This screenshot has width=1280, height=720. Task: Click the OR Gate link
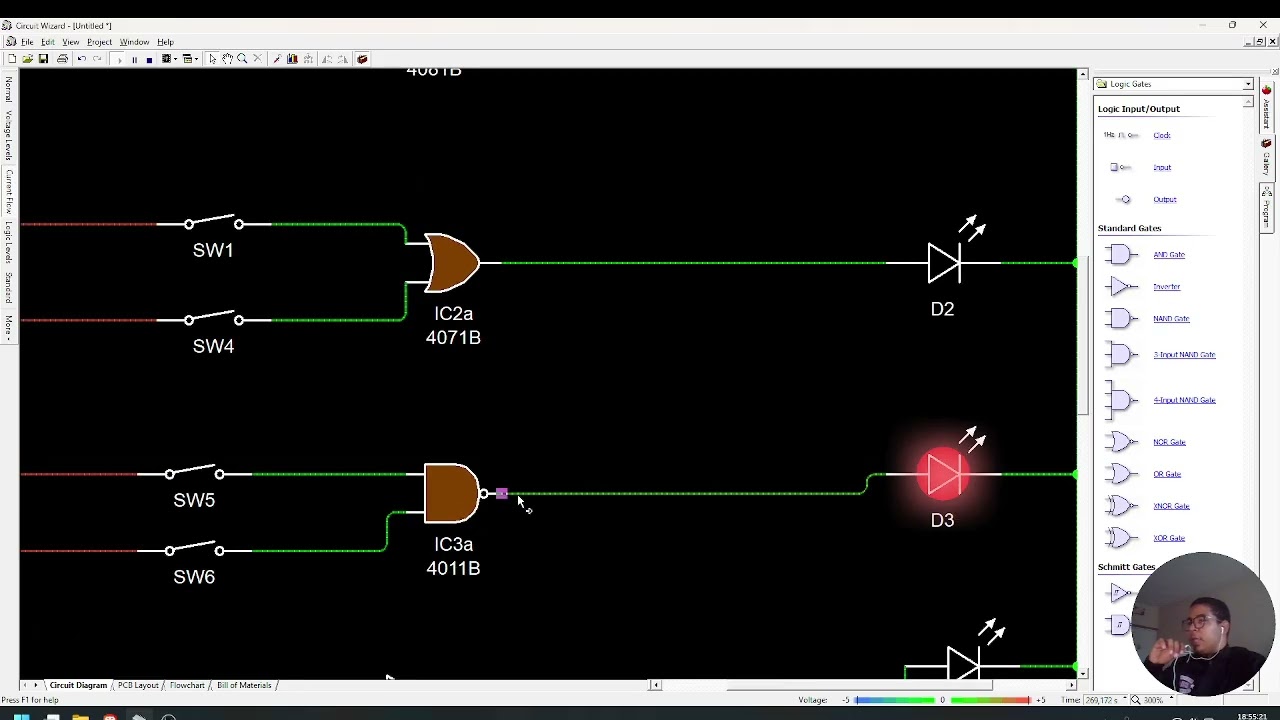click(1167, 474)
